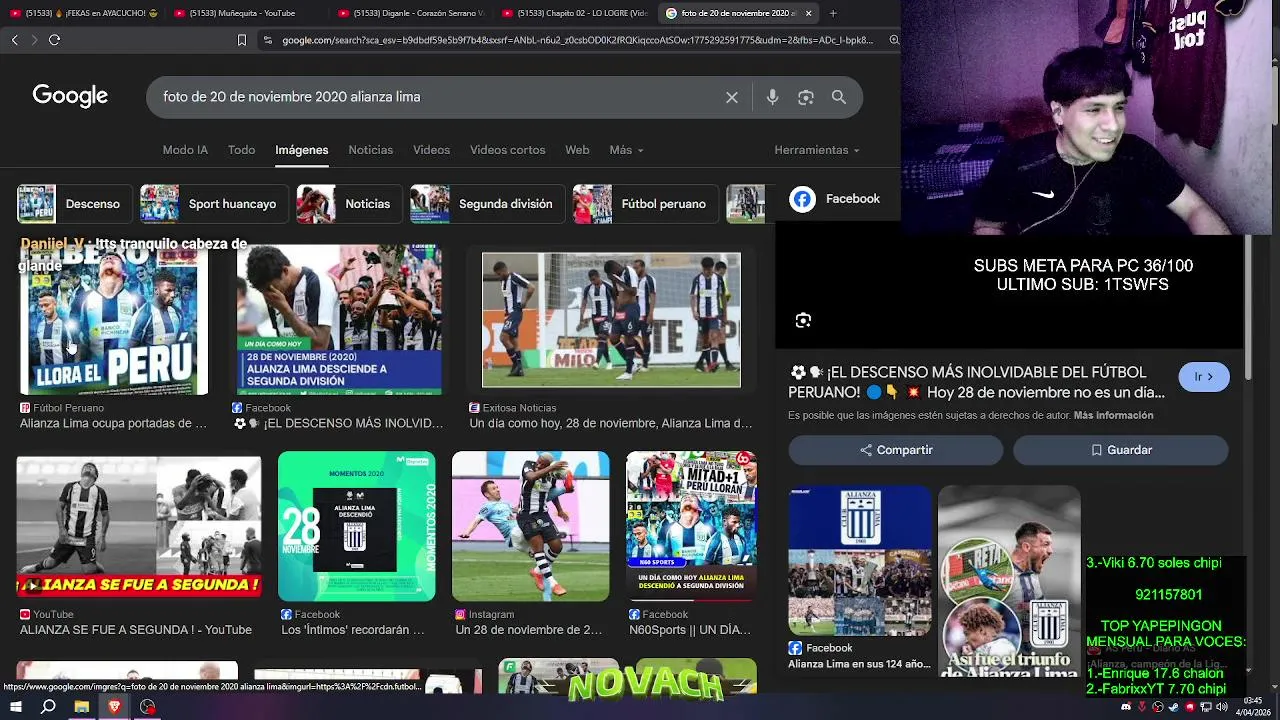Image resolution: width=1280 pixels, height=720 pixels.
Task: Select the Imágenes tab
Action: click(x=301, y=150)
